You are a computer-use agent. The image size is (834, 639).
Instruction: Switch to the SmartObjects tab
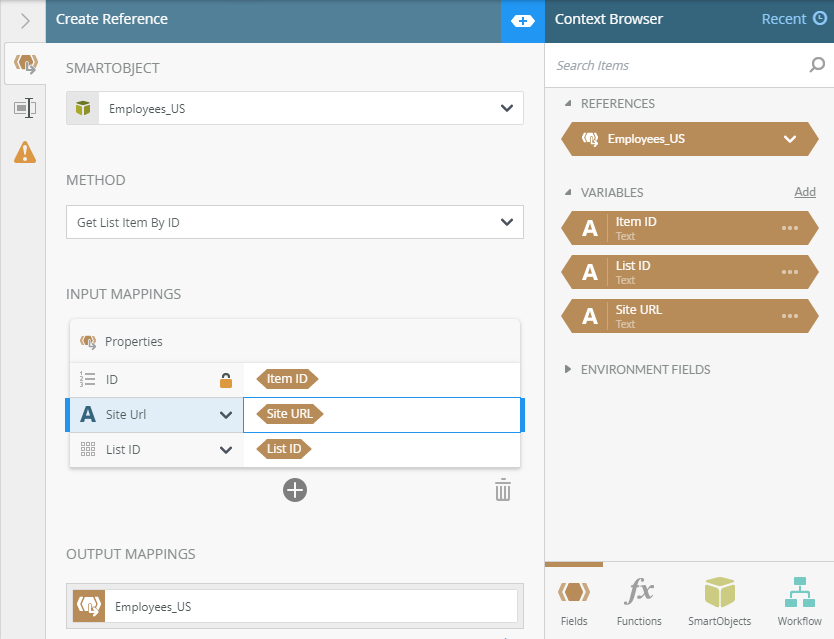(x=719, y=600)
